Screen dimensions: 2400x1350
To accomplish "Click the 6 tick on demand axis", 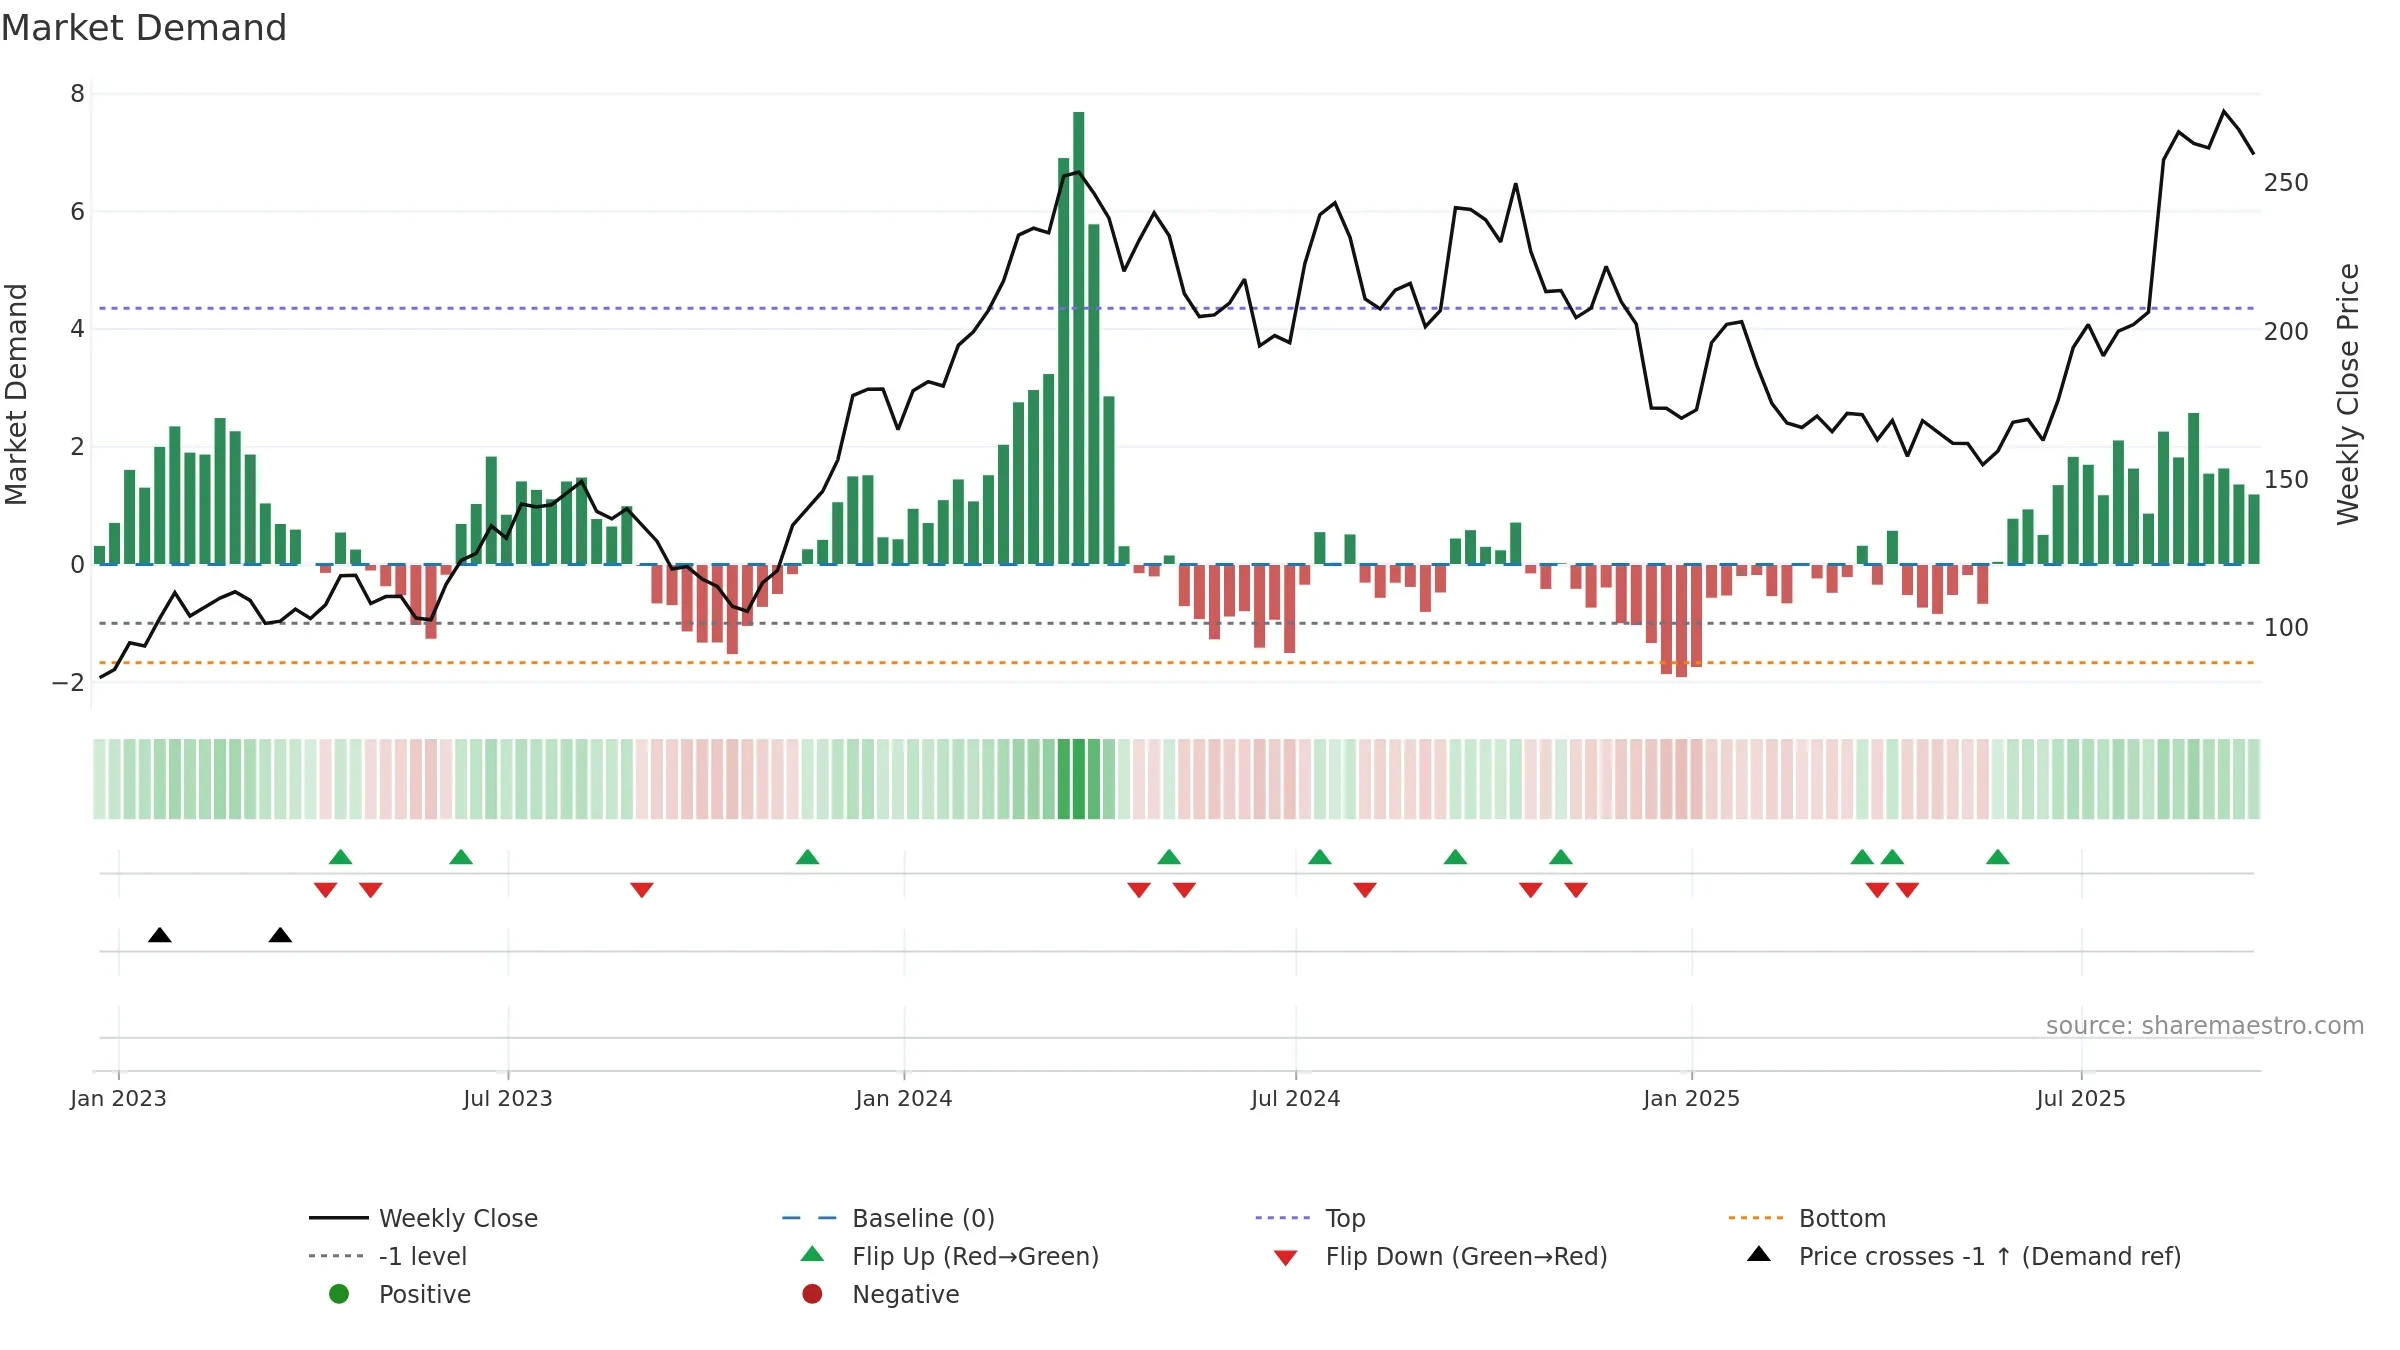I will coord(77,212).
